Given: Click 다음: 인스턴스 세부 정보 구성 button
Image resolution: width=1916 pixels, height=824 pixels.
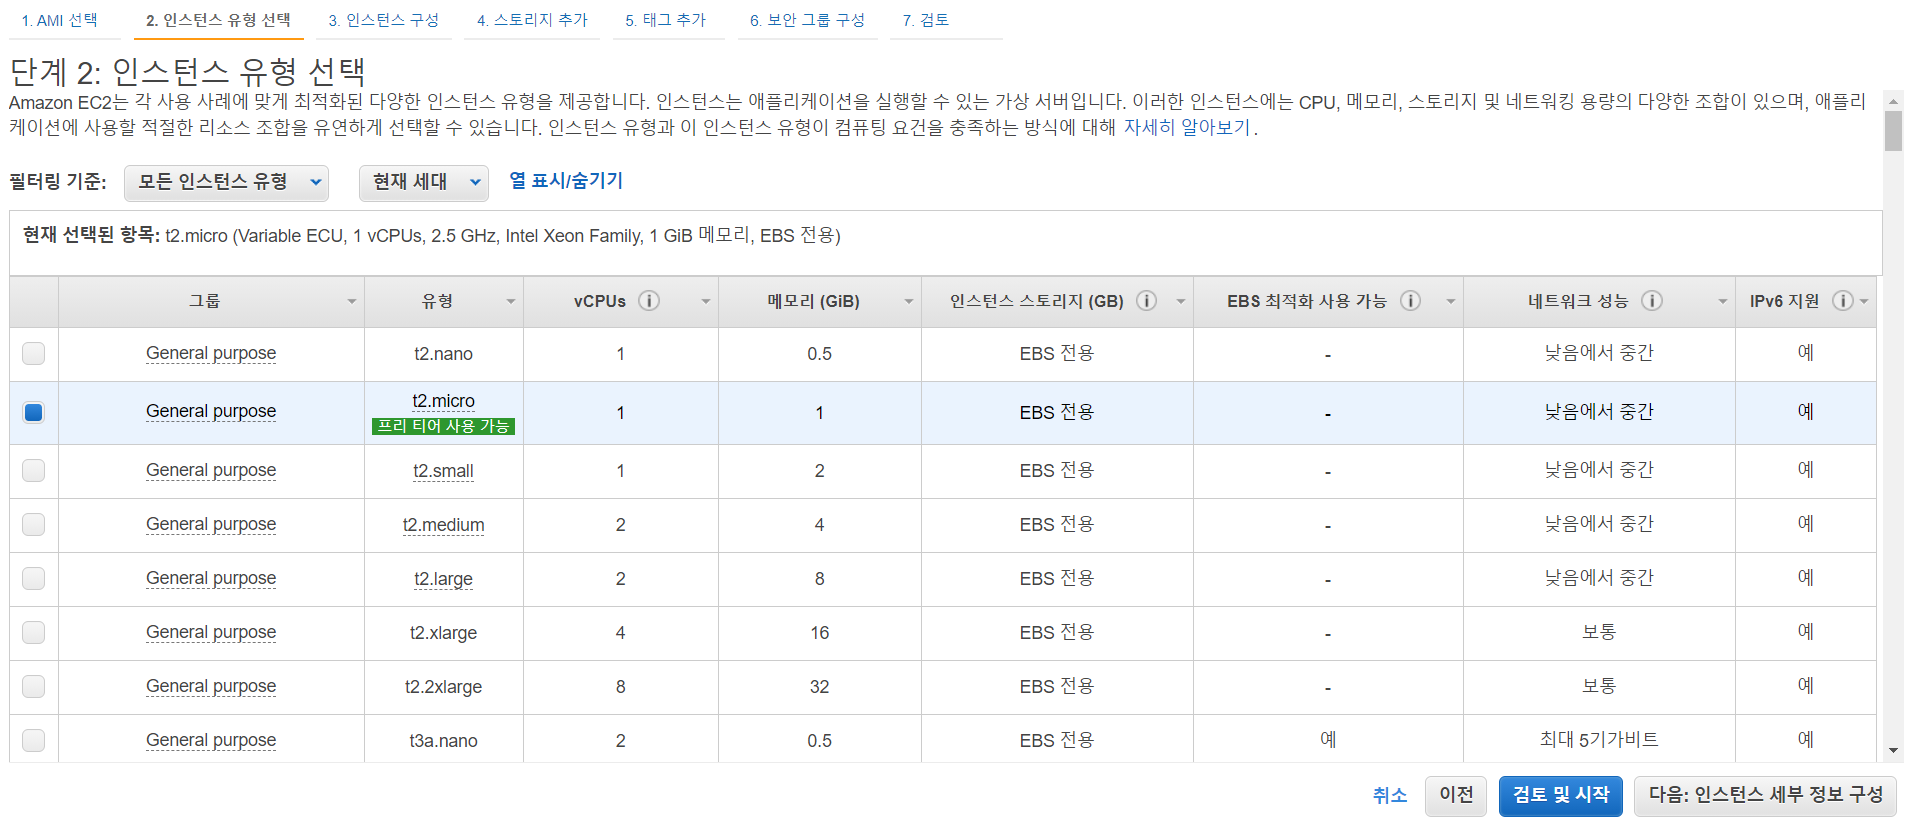Looking at the screenshot, I should click(1765, 796).
